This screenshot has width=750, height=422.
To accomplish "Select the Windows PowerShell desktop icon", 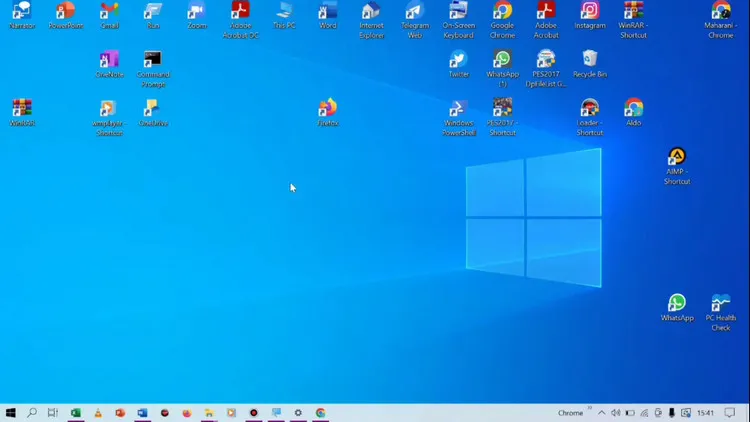I will pyautogui.click(x=458, y=118).
